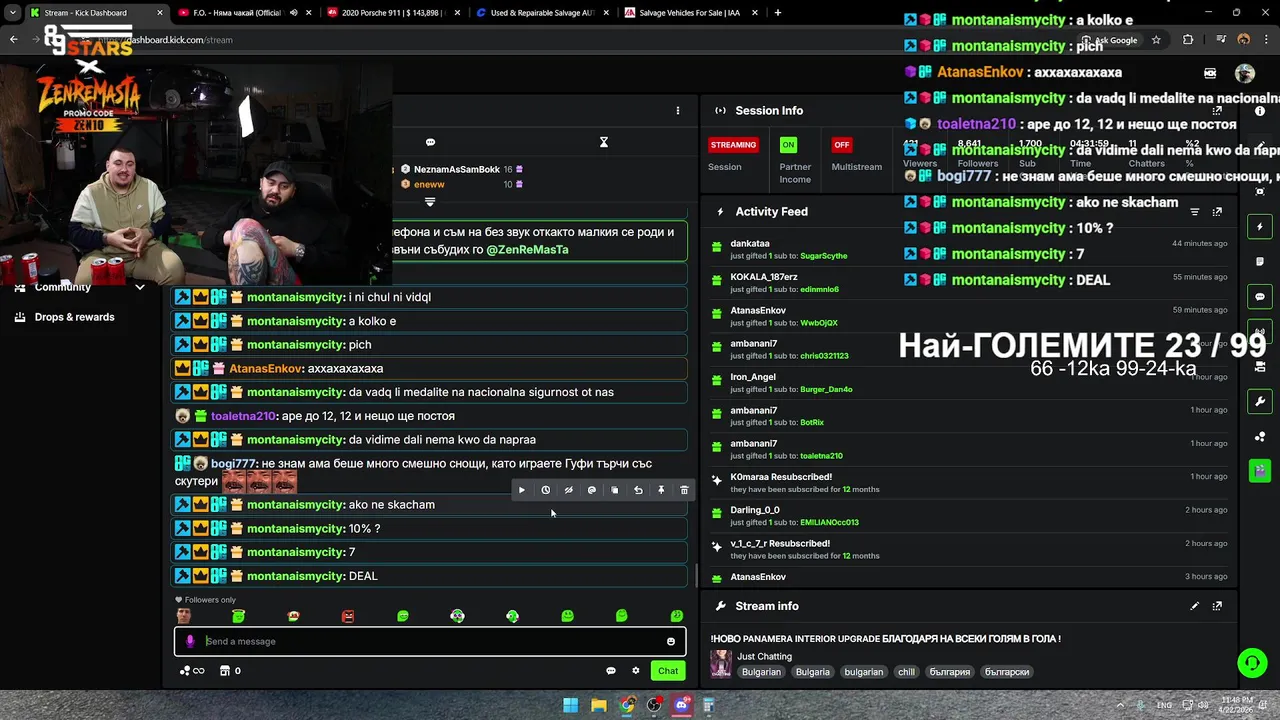Toggle the chat bubble icon in right sidebar
This screenshot has height=720, width=1280.
click(x=1260, y=297)
